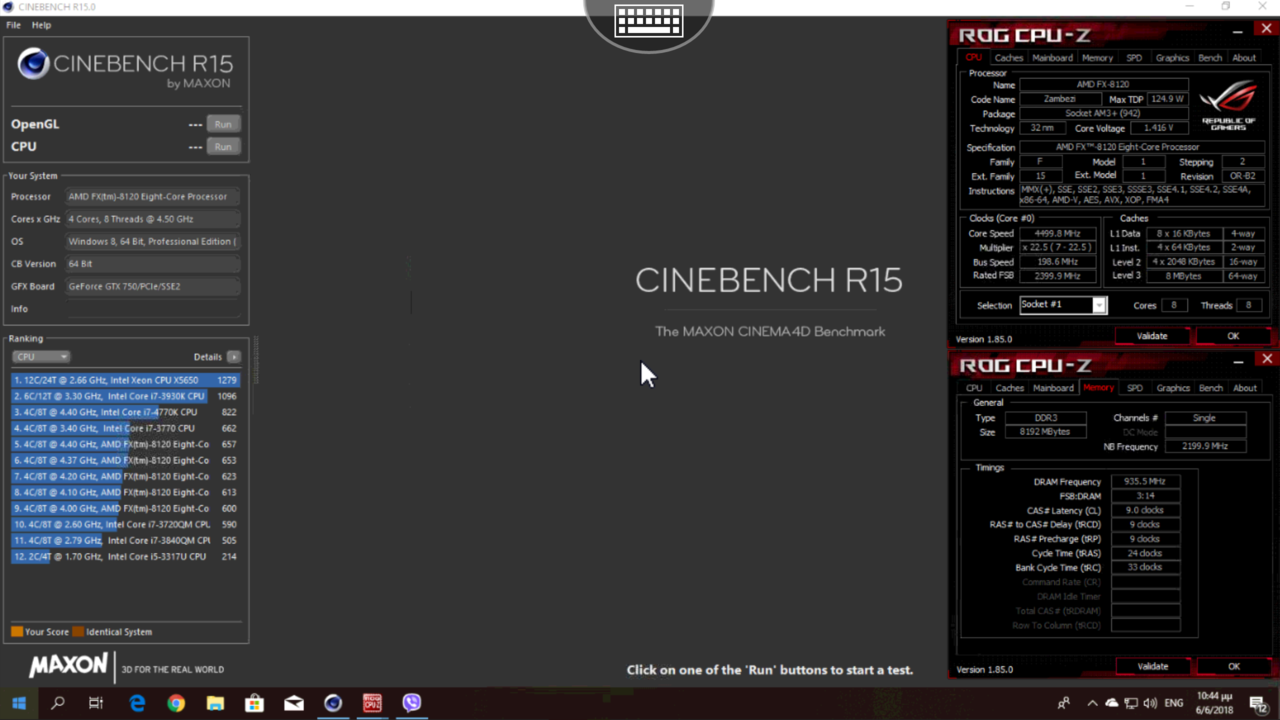Select ranking entry Intel Core i7-3930K

(126, 396)
